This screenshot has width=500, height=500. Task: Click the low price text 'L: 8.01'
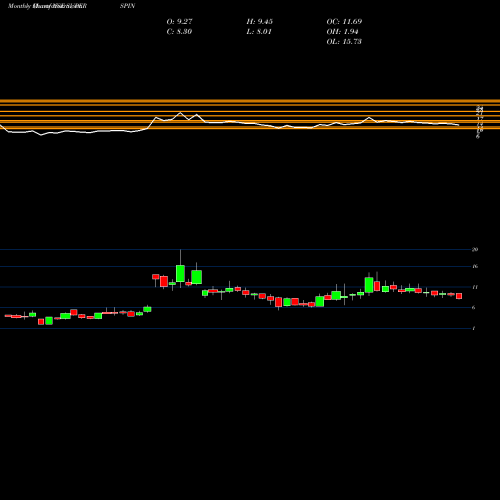[x=259, y=32]
